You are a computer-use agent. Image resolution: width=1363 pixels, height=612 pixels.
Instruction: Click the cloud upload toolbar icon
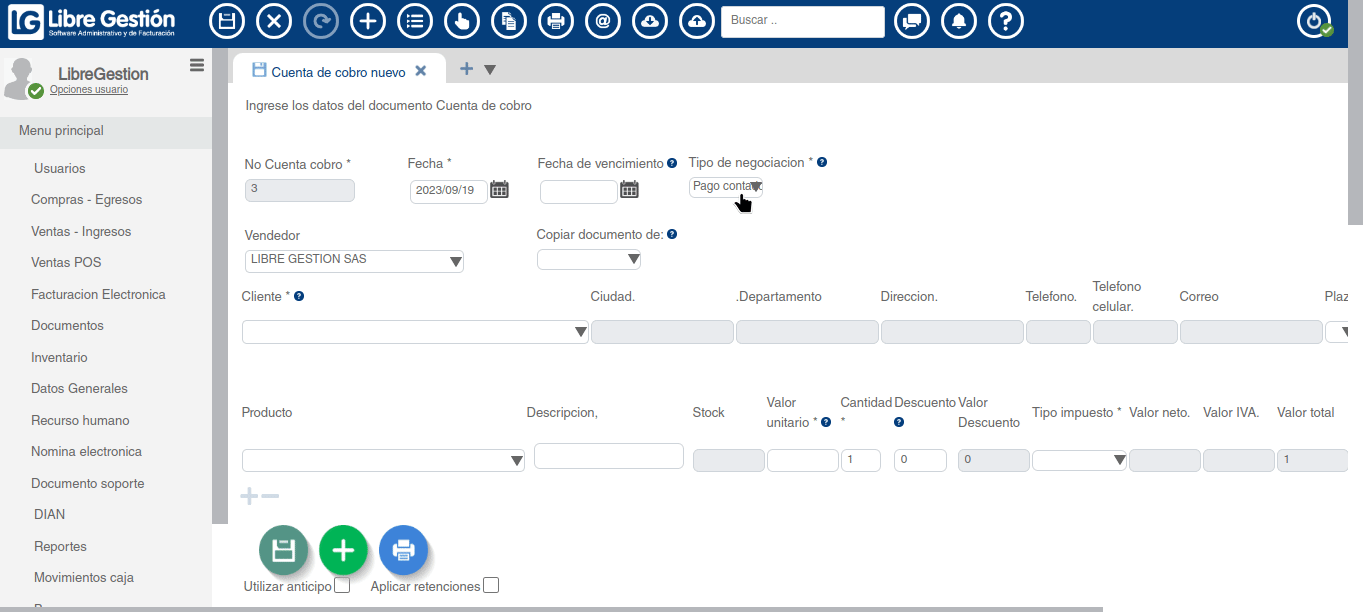point(697,20)
